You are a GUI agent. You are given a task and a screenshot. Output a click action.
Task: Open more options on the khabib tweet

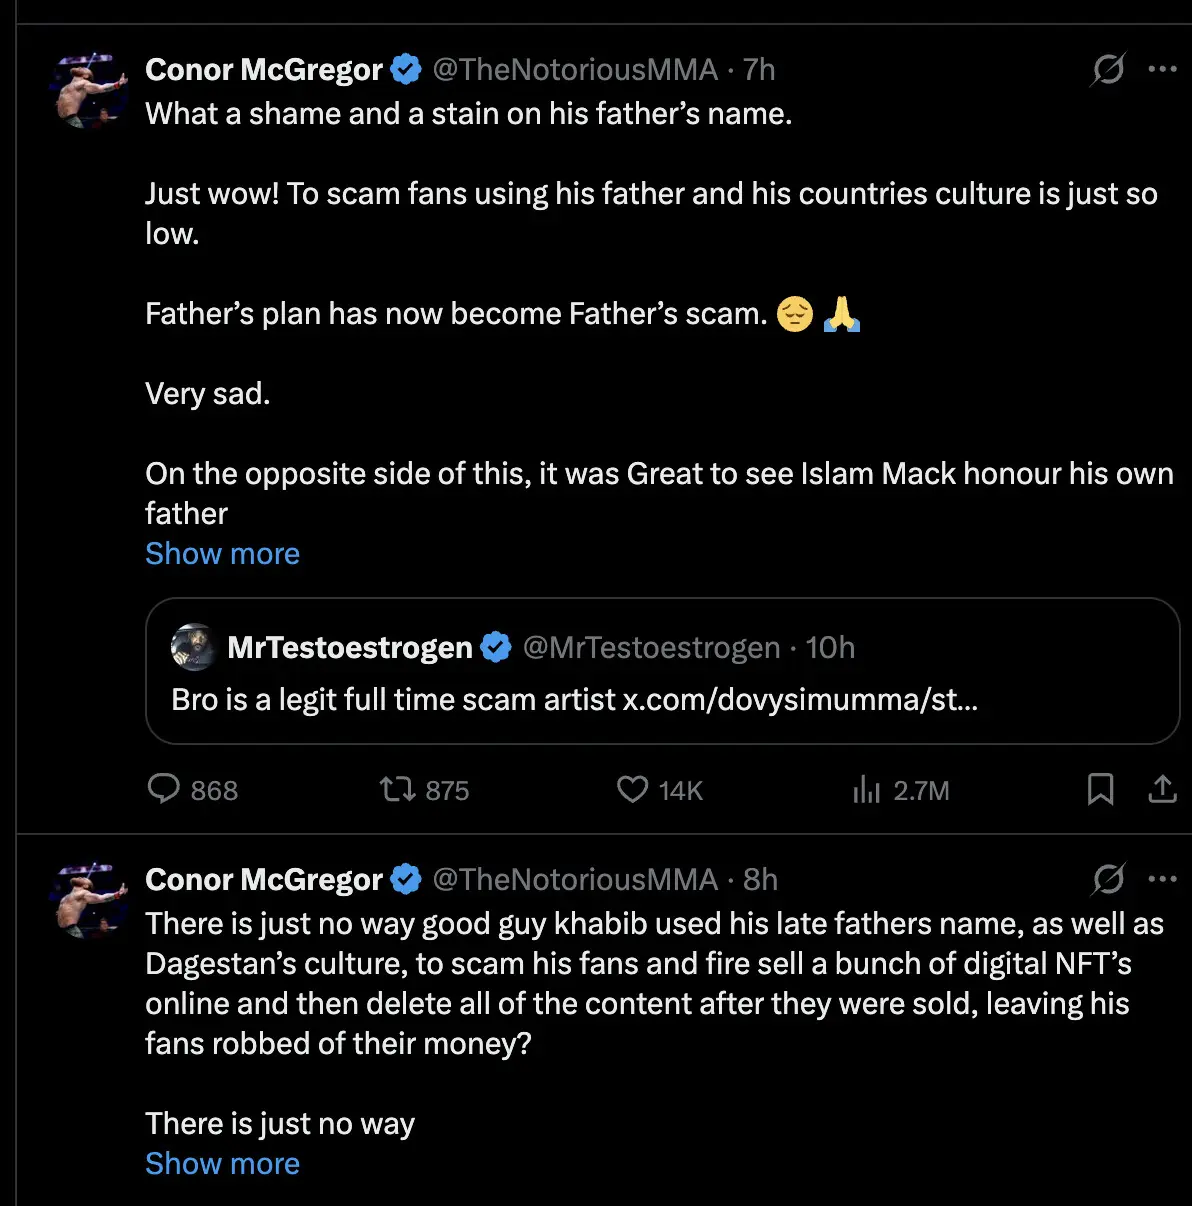pyautogui.click(x=1163, y=879)
